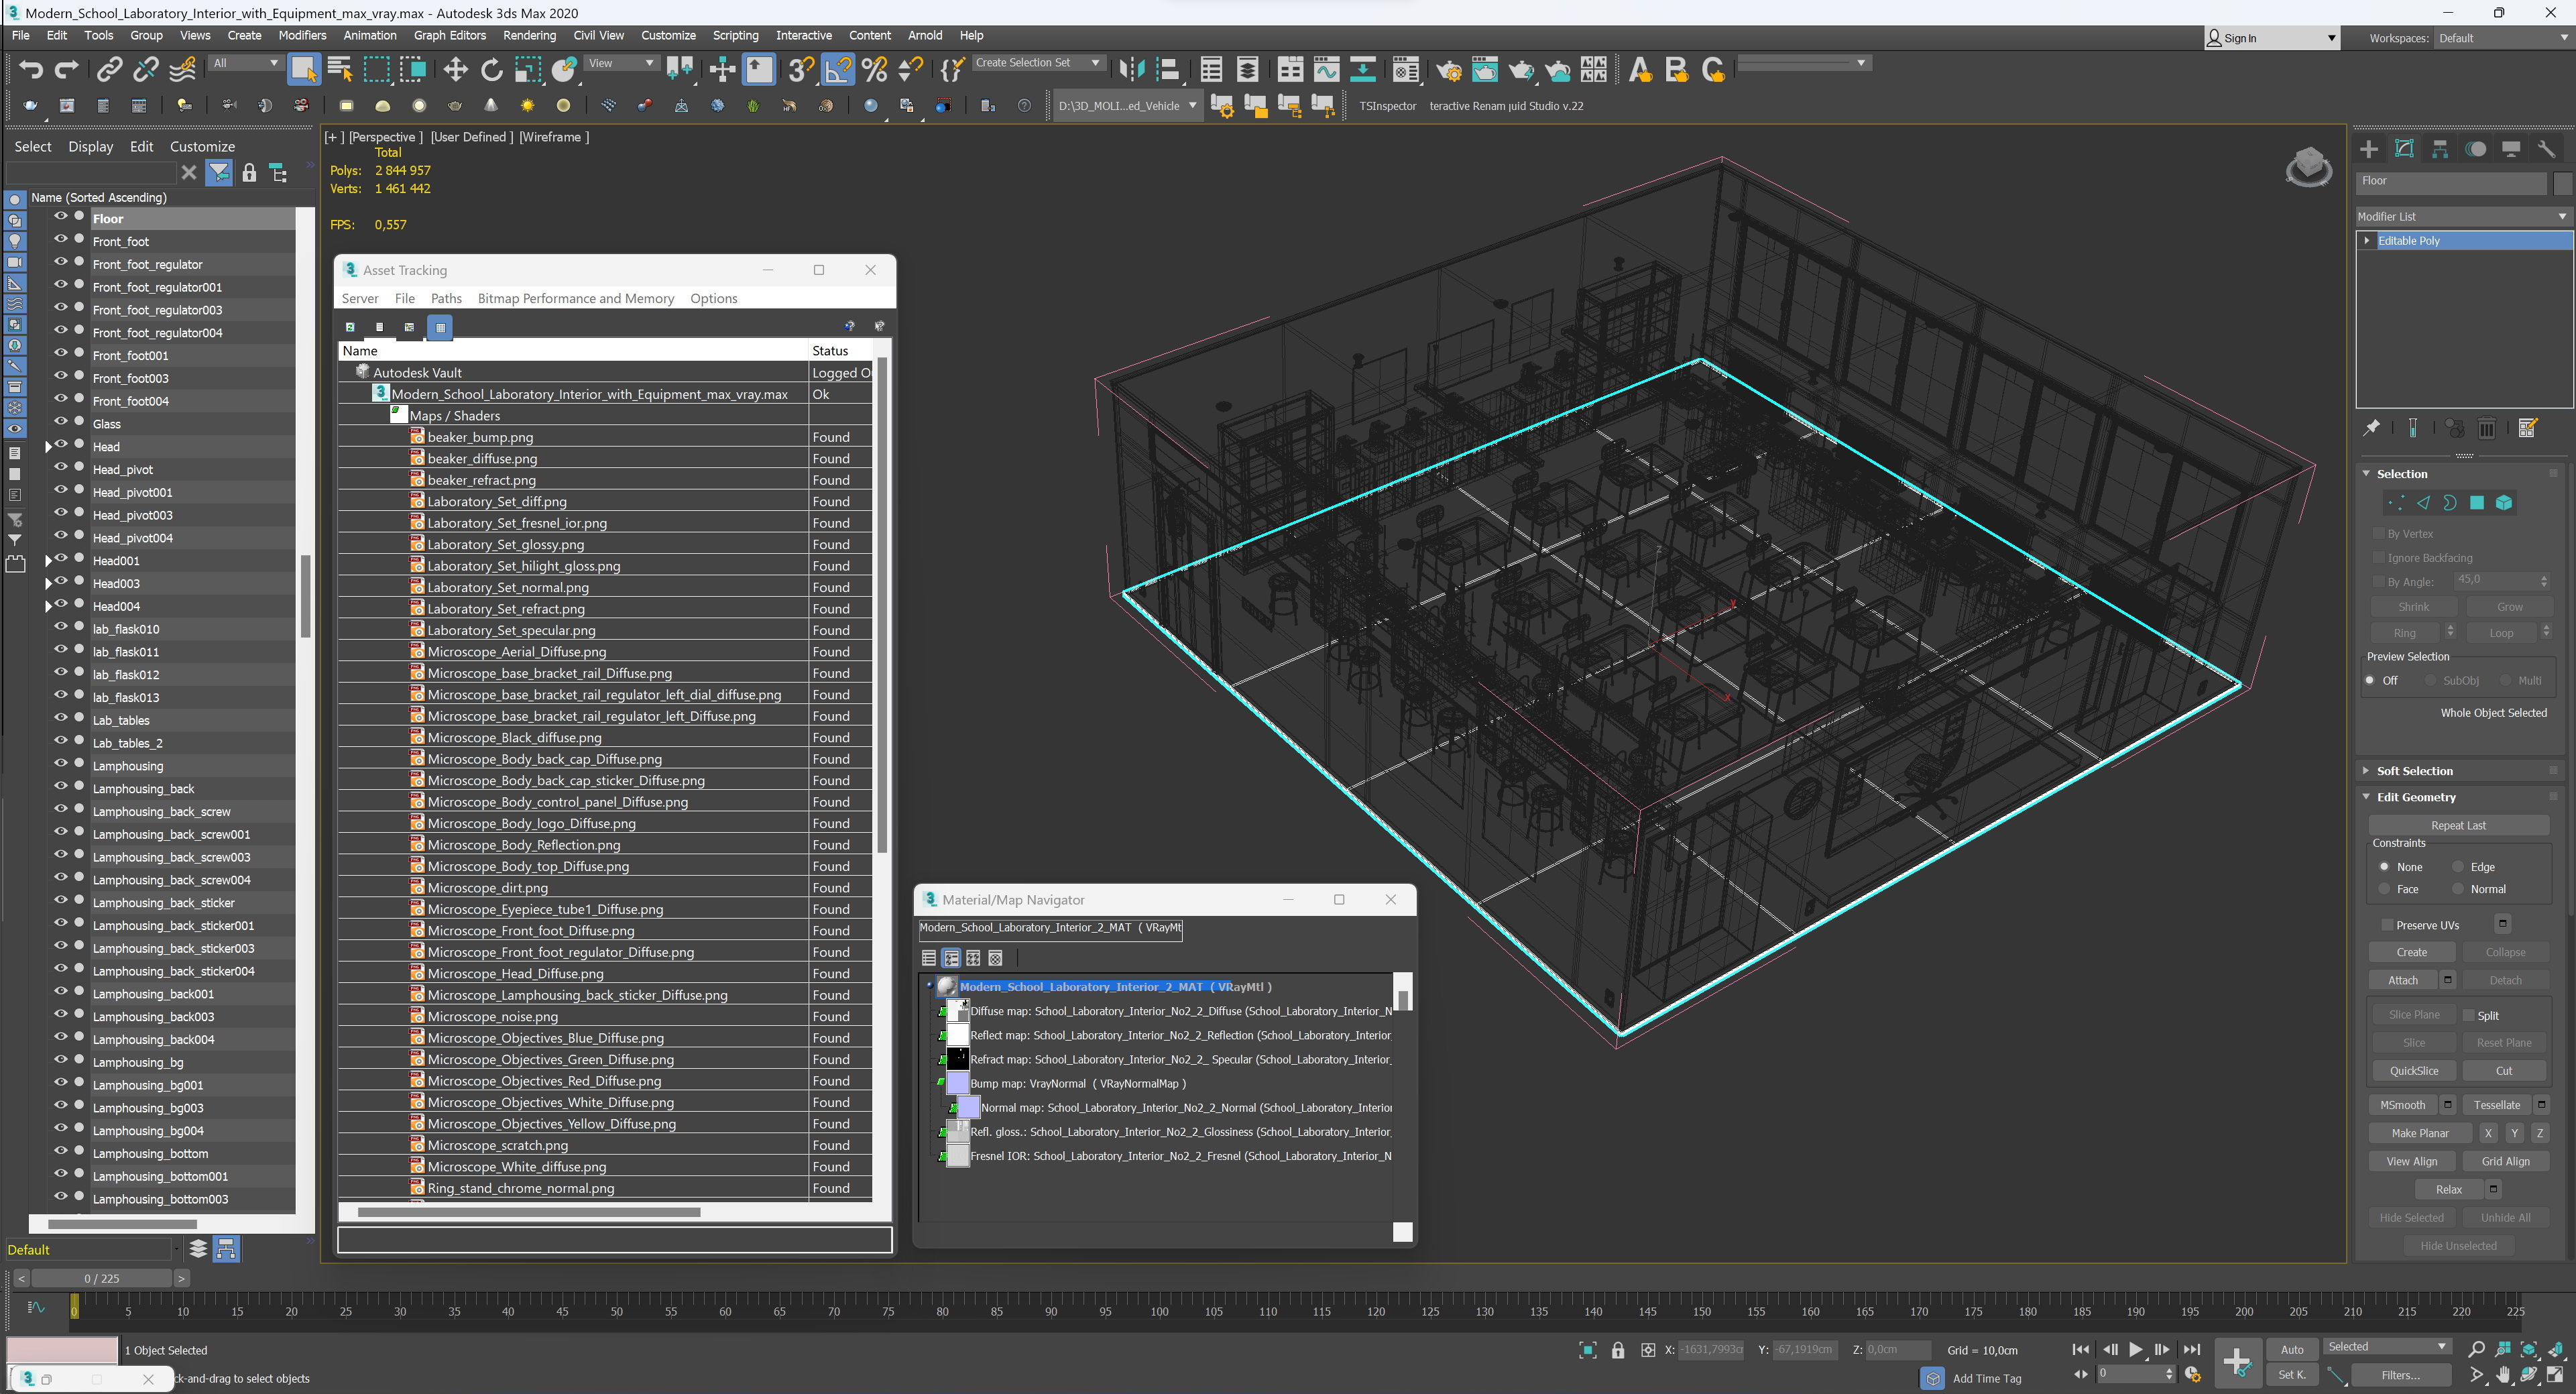Screen dimensions: 2576x1394
Task: Toggle selection lock icon in status bar
Action: (x=1618, y=1350)
